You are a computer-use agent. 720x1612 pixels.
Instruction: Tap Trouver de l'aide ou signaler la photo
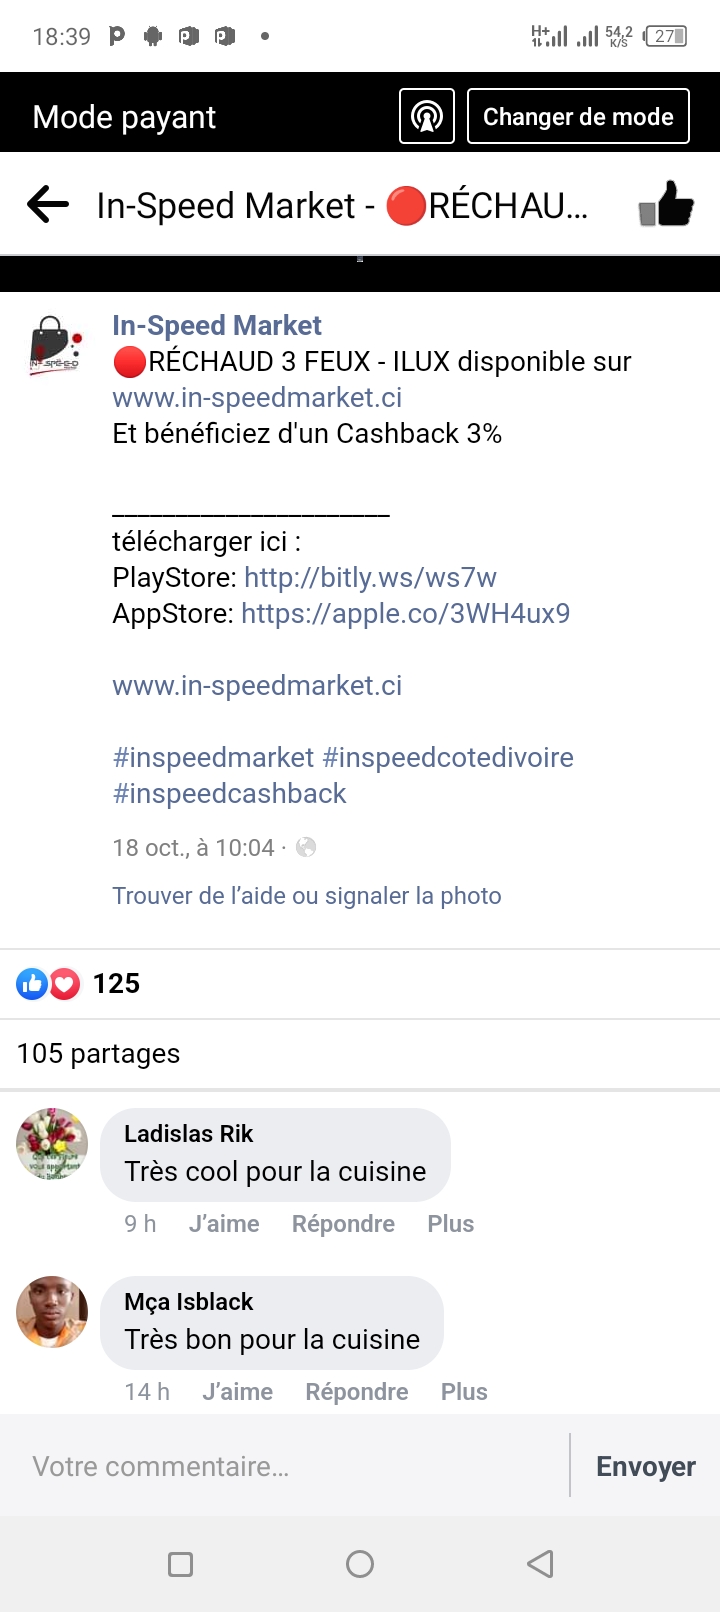pos(307,896)
